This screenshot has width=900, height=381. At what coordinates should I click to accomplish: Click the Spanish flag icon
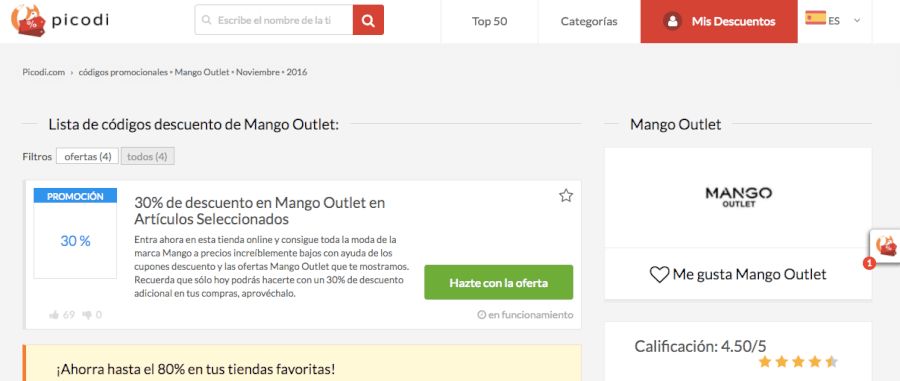coord(815,18)
